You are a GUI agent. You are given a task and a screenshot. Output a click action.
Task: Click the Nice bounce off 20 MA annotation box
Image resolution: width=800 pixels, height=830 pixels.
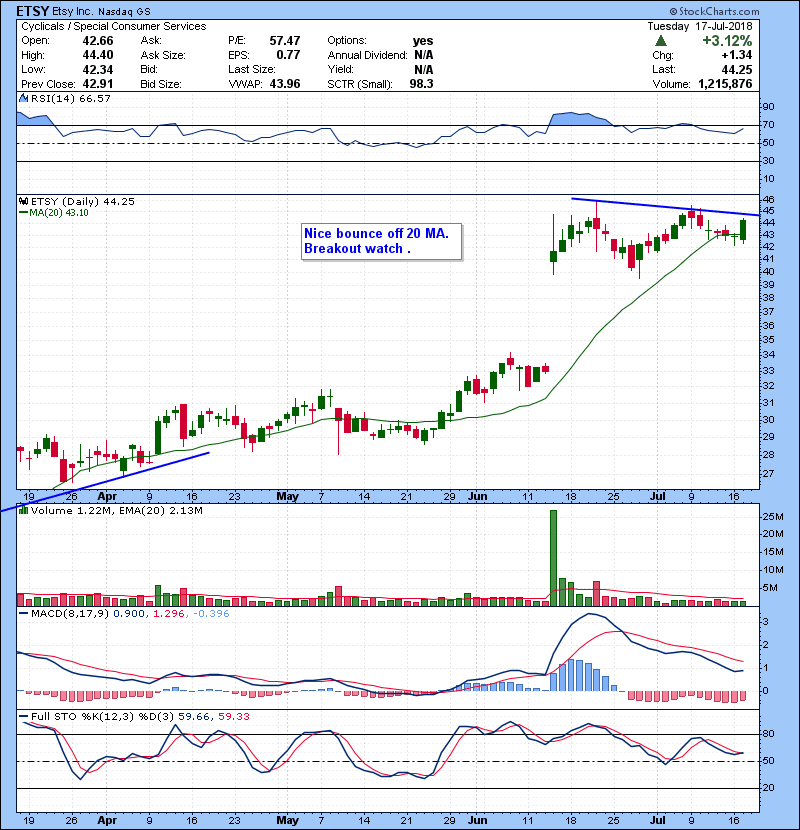(x=382, y=241)
